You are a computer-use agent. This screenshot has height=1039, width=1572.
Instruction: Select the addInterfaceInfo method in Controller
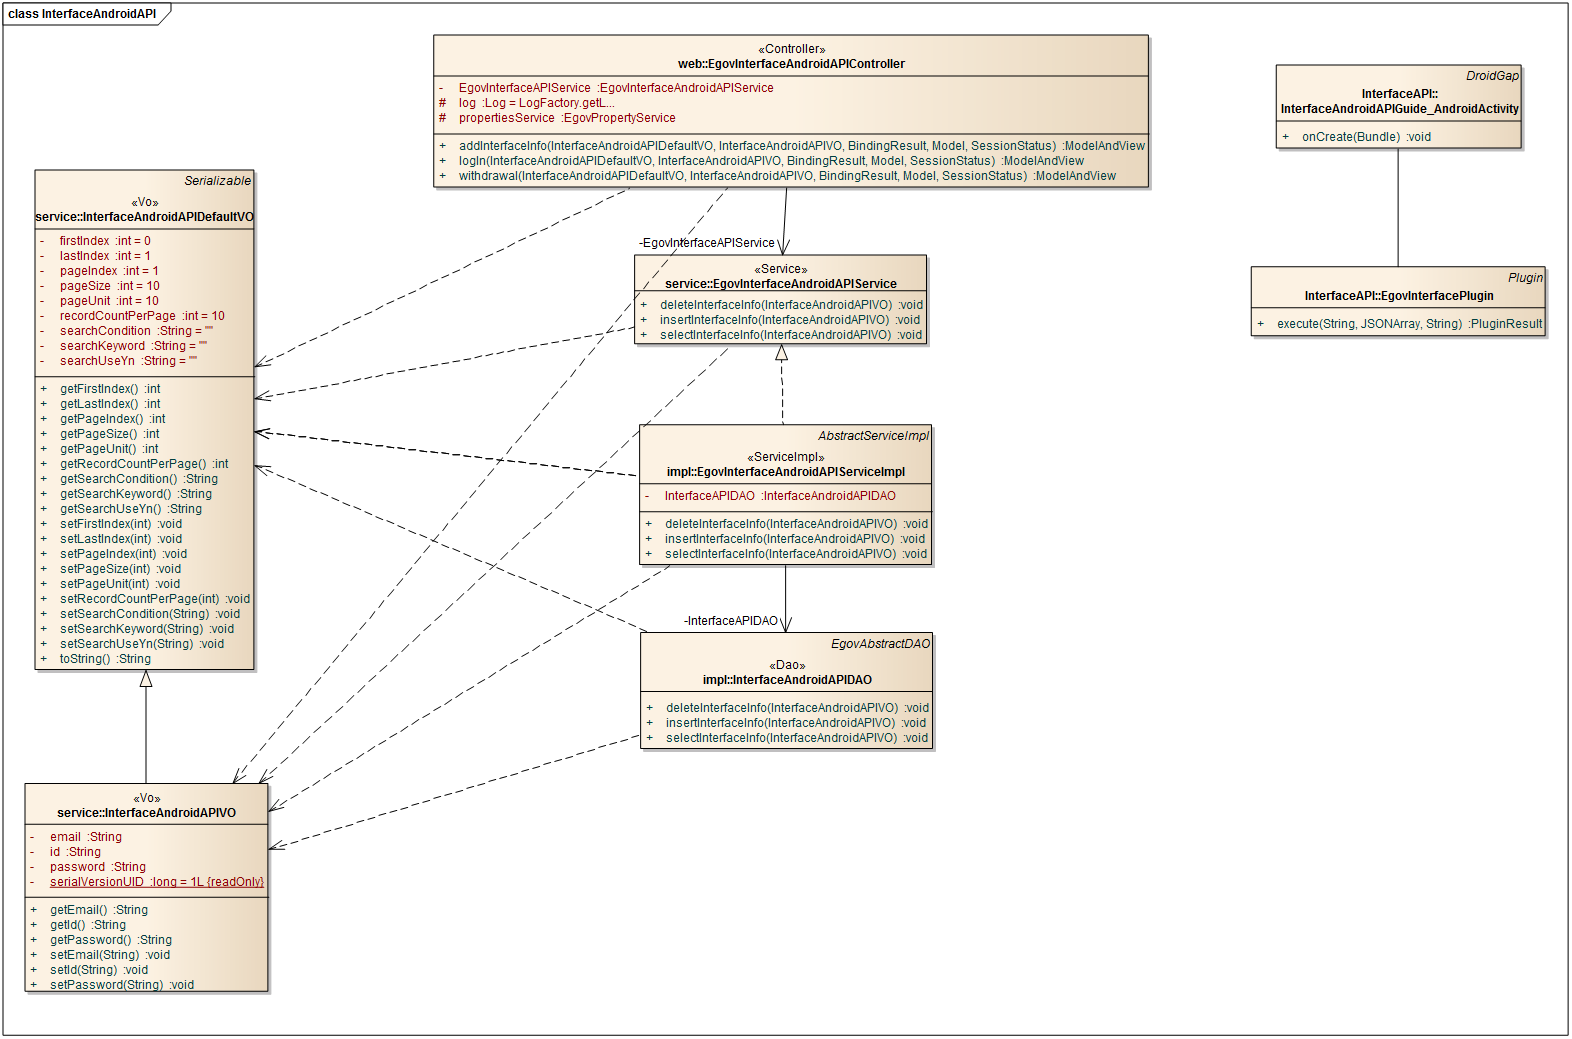[801, 146]
